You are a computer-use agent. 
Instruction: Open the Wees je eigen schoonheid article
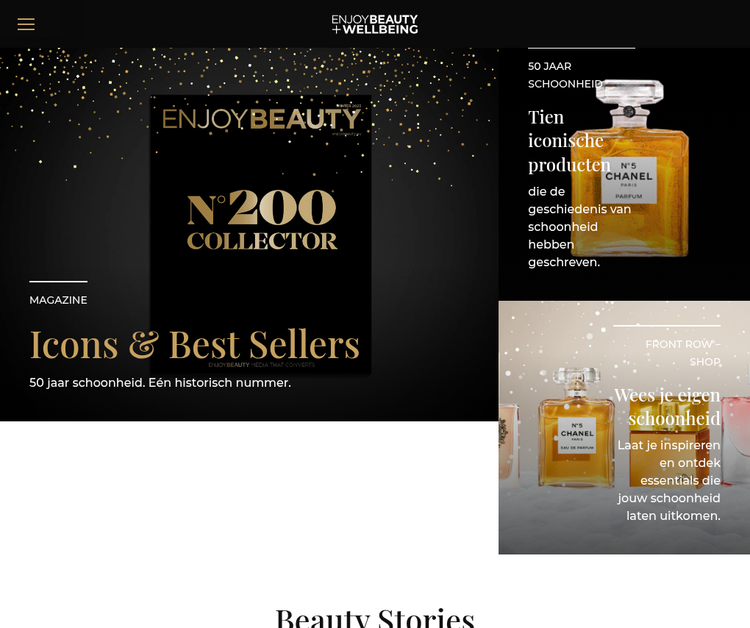click(667, 407)
